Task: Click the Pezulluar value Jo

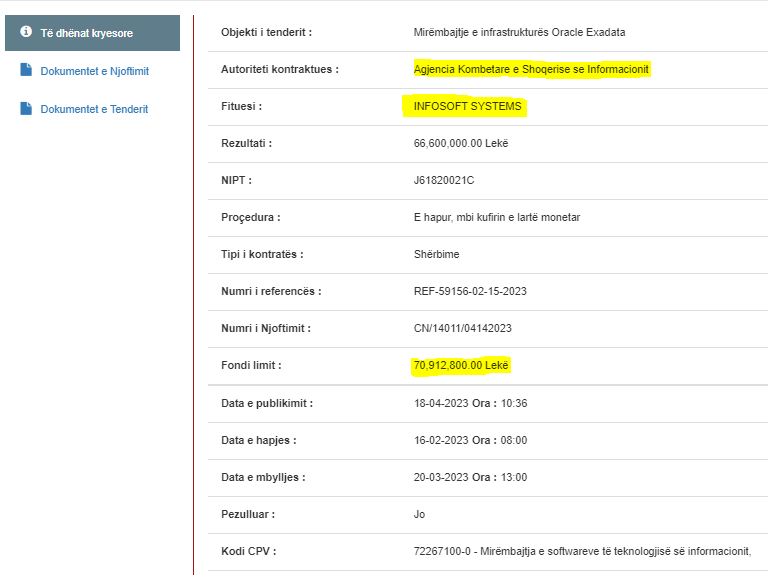Action: (419, 514)
